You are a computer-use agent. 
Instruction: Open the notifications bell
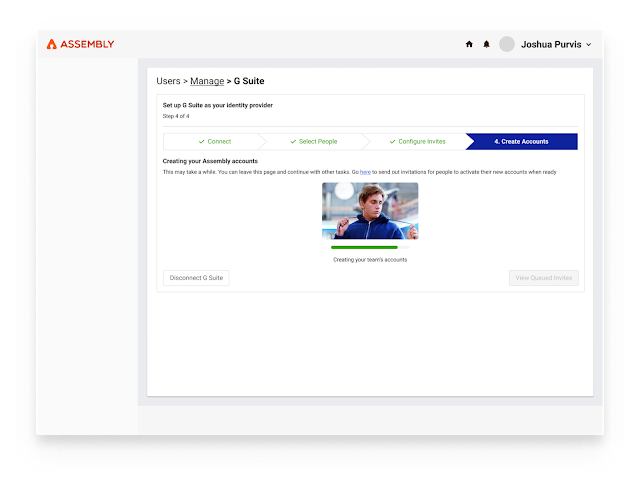486,44
